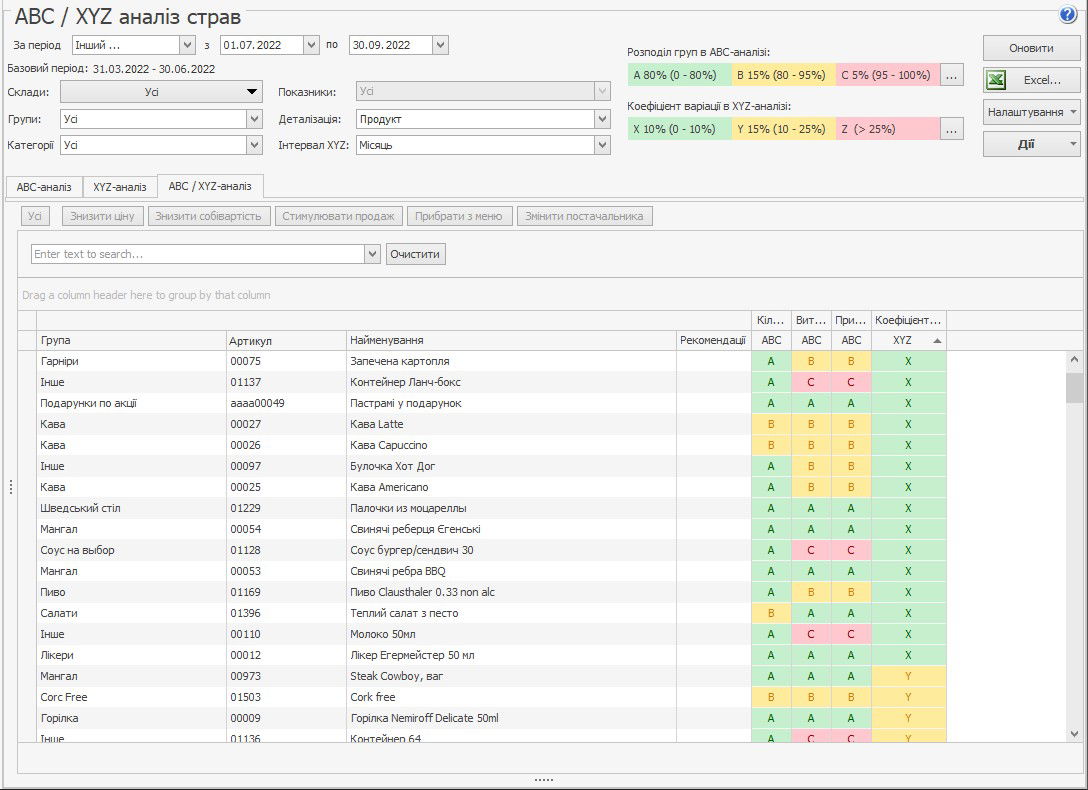Click the Прибрати з меню button
Image resolution: width=1088 pixels, height=790 pixels.
coord(459,216)
